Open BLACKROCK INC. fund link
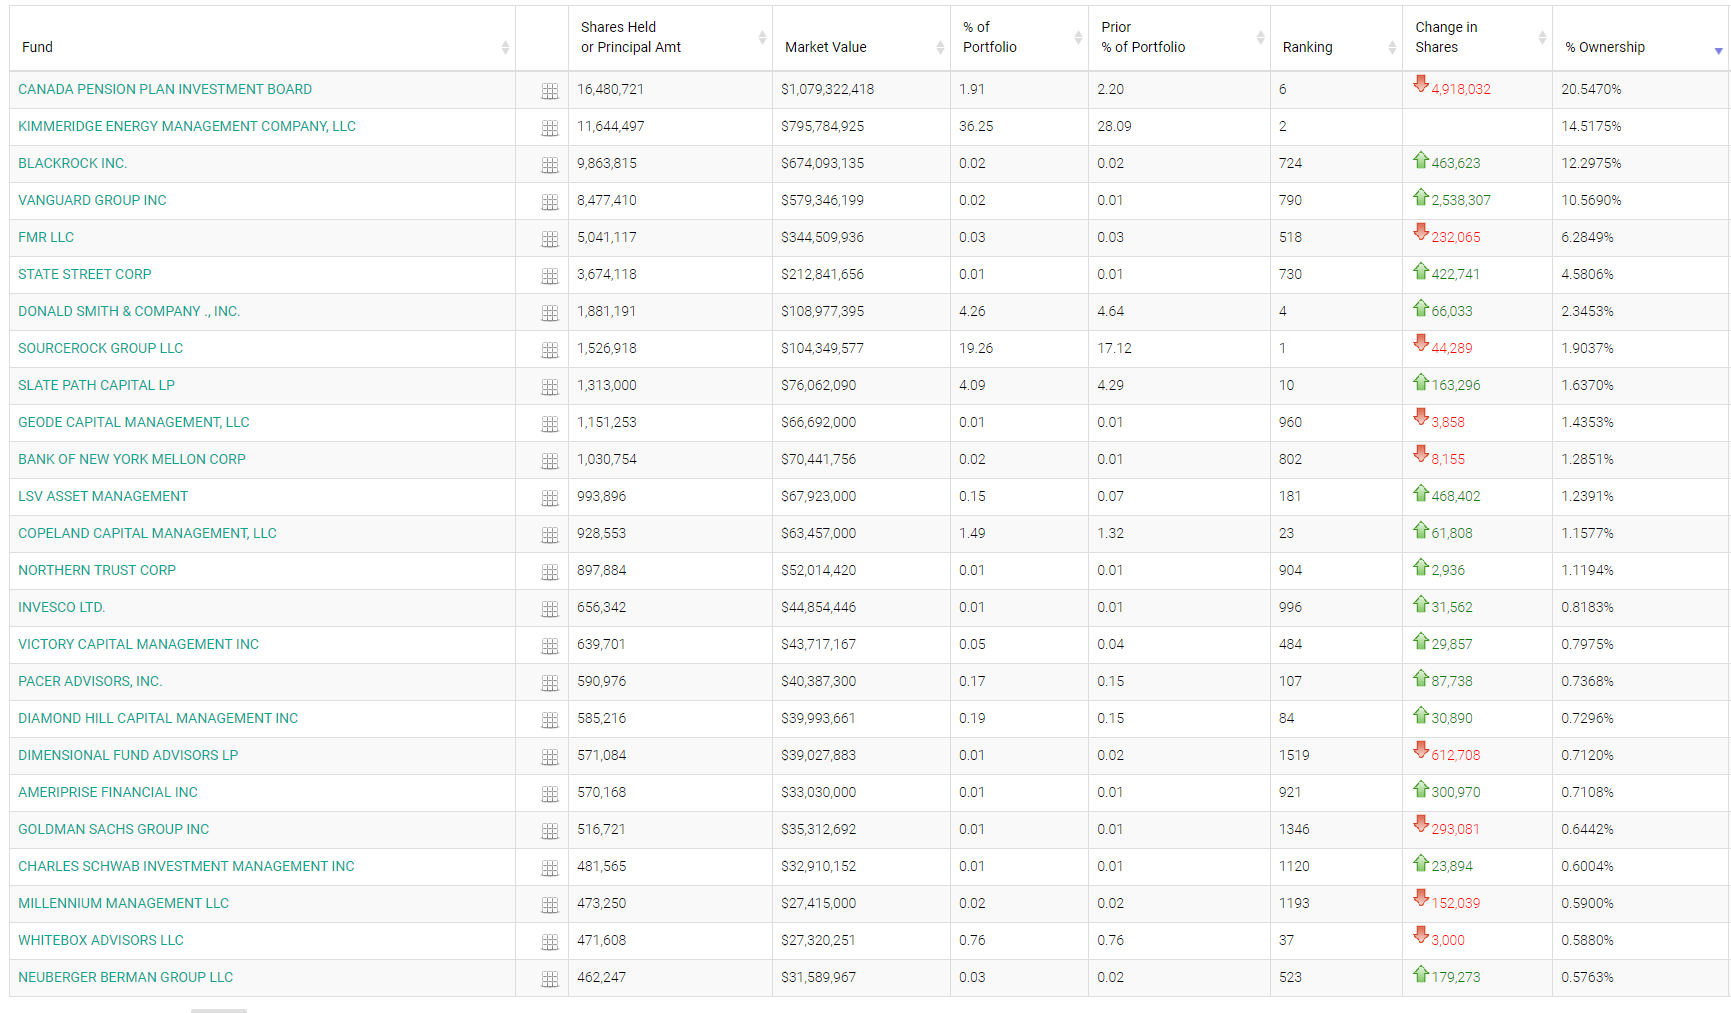 tap(73, 163)
